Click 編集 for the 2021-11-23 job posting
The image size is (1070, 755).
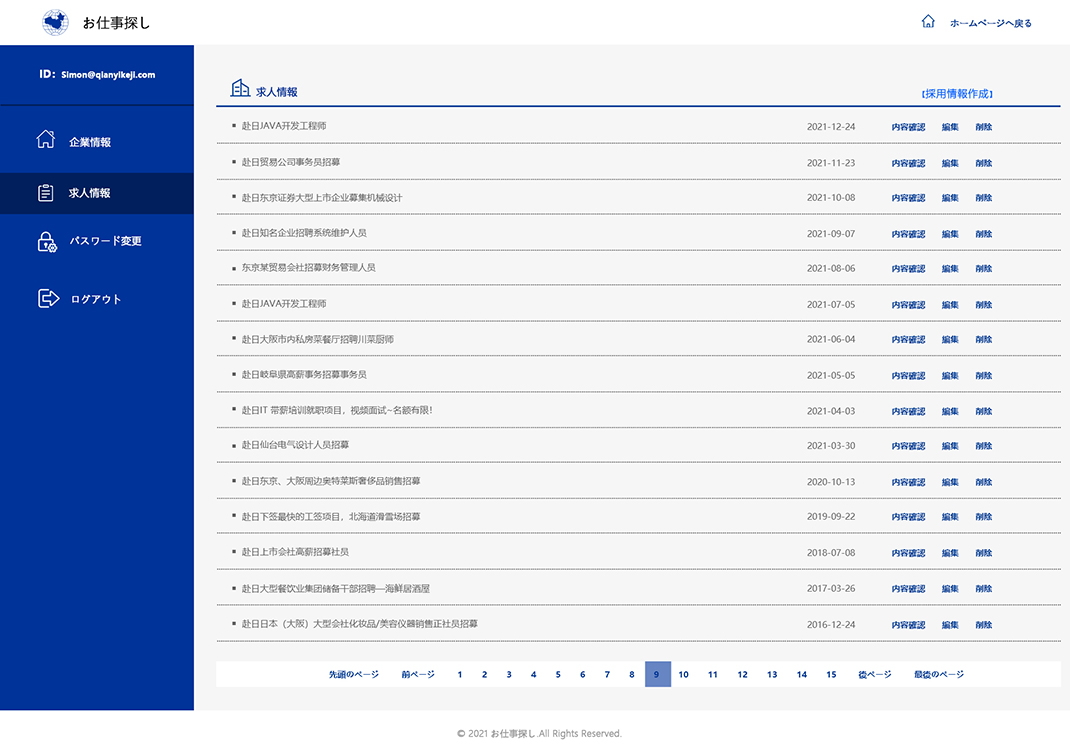[950, 163]
